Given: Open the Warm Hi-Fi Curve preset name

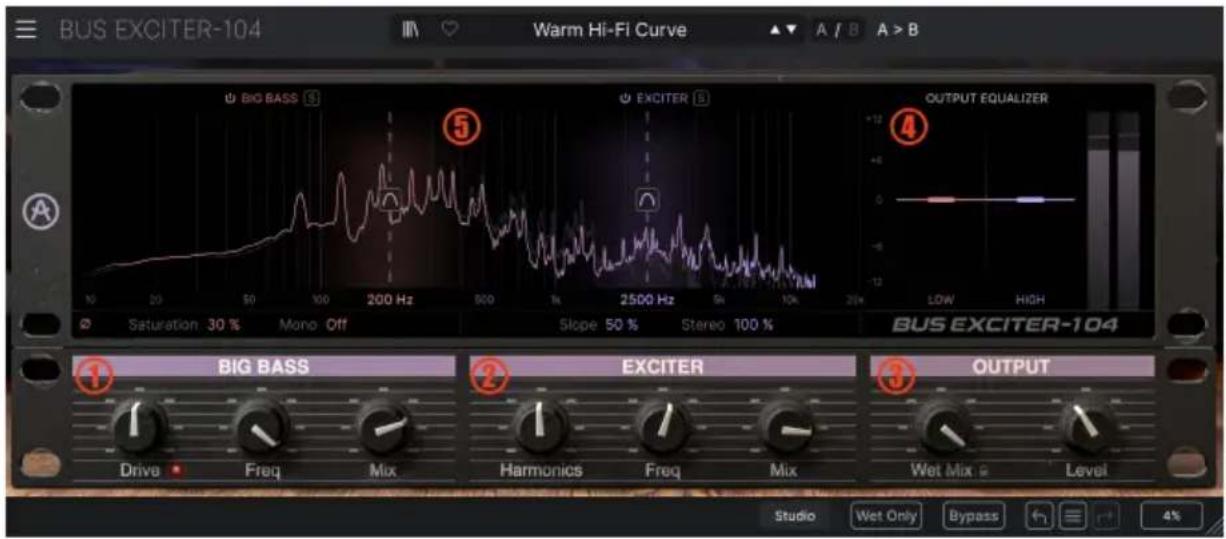Looking at the screenshot, I should click(609, 30).
